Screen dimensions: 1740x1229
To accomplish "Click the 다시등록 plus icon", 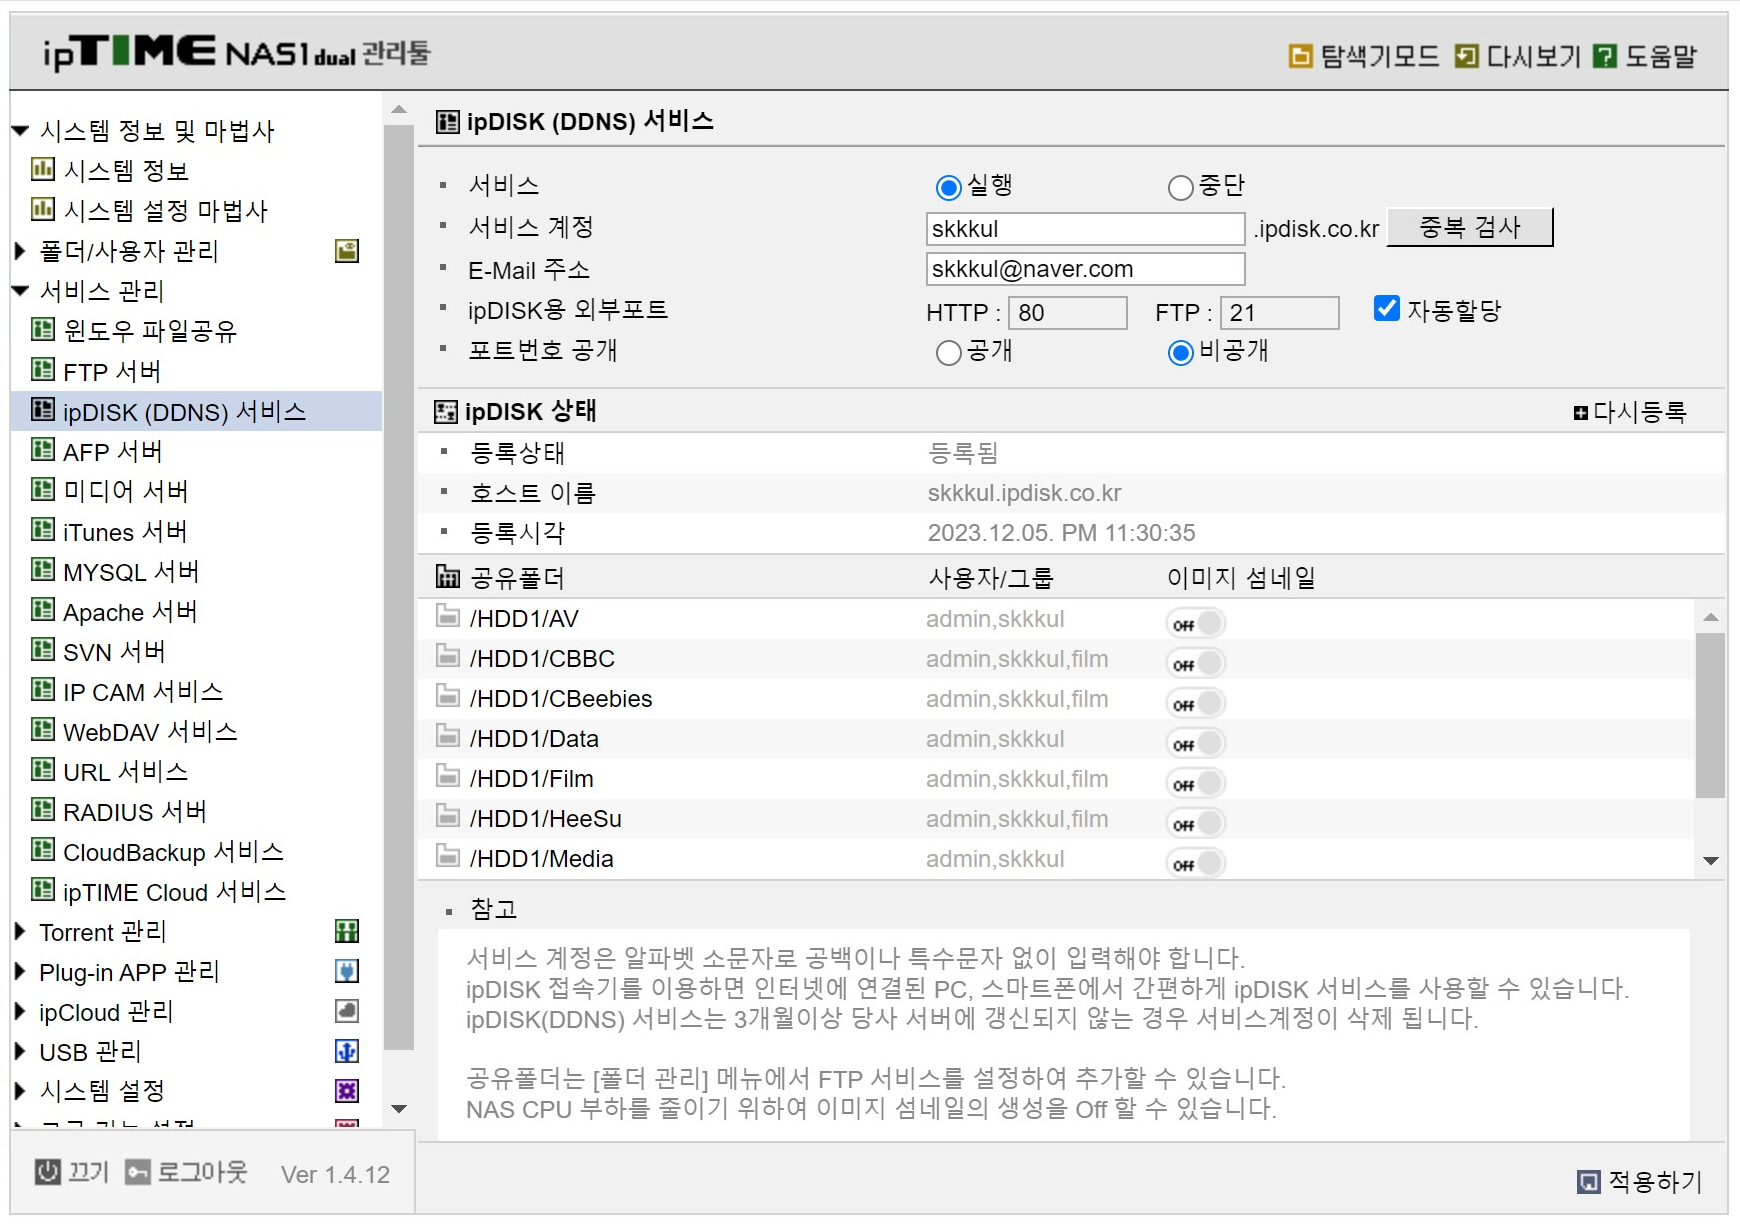I will point(1581,413).
